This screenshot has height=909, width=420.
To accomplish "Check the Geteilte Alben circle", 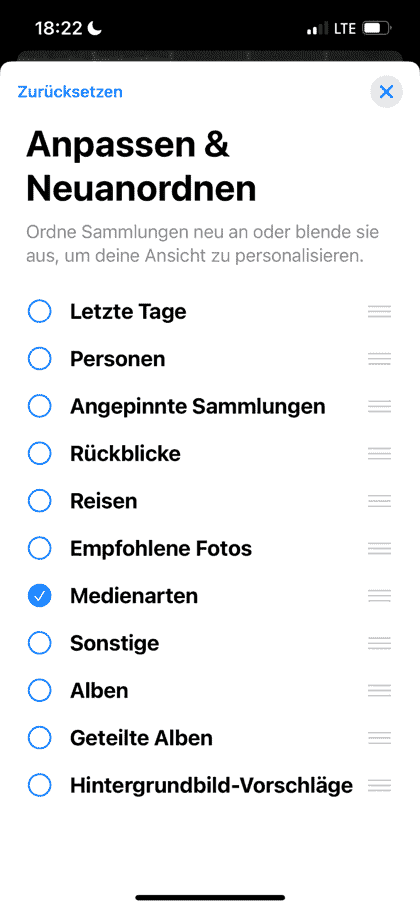I will [39, 739].
